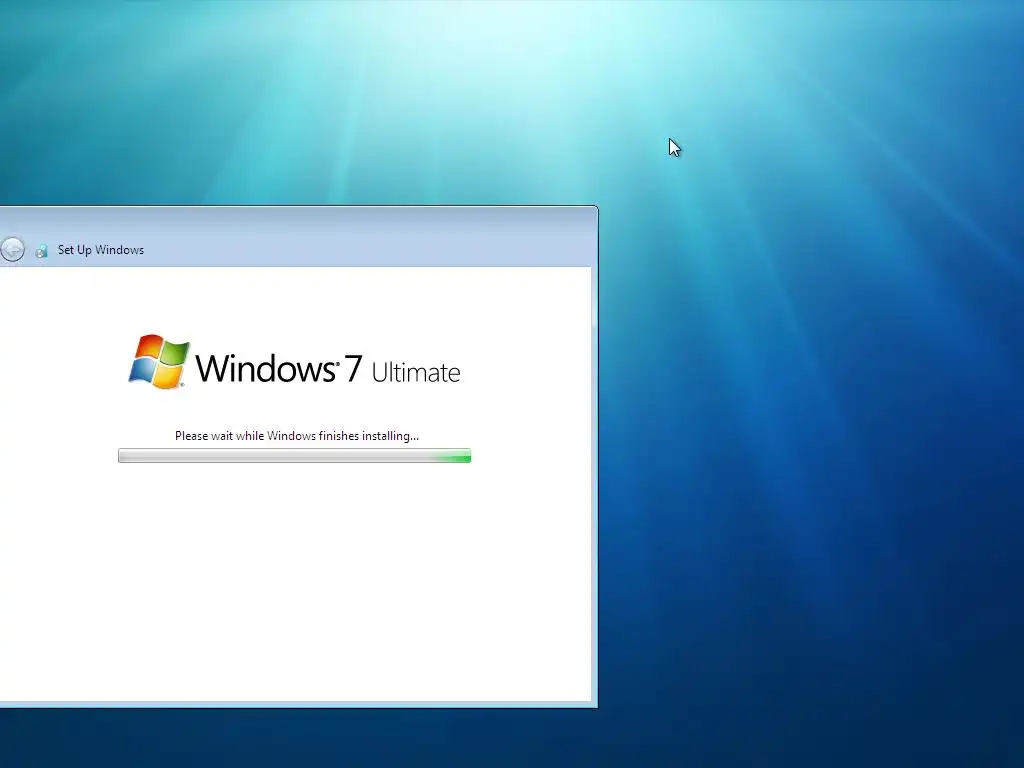This screenshot has width=1024, height=768.
Task: Click the "Set Up Windows" title text
Action: click(101, 250)
